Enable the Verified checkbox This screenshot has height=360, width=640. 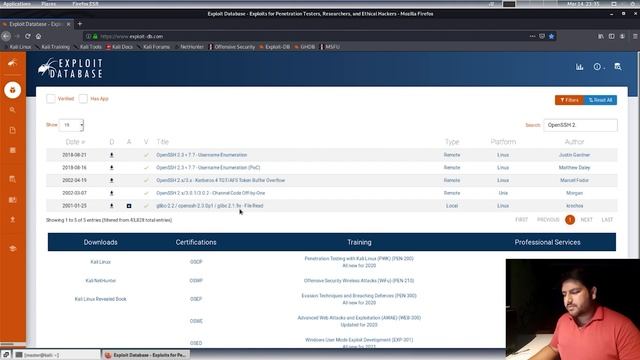click(51, 99)
